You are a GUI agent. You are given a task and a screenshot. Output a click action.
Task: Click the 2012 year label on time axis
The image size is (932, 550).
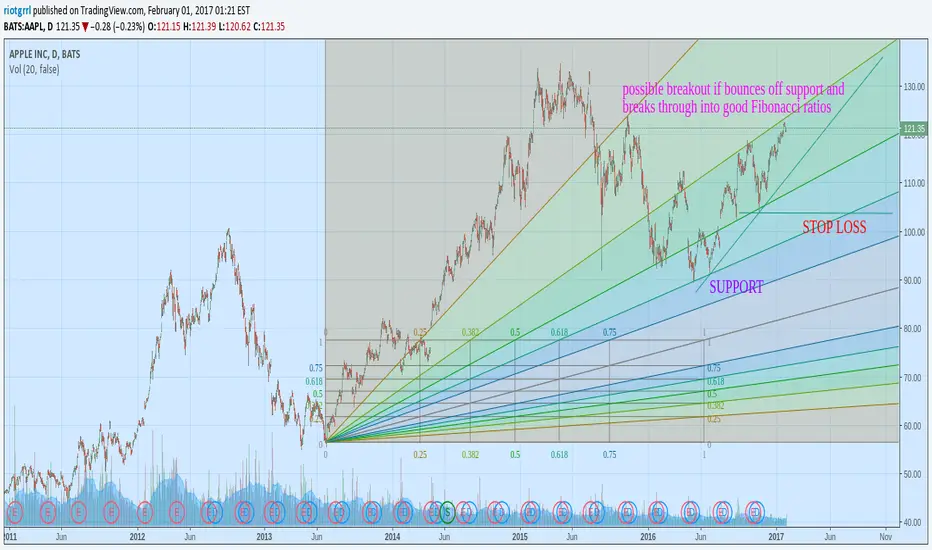click(137, 536)
